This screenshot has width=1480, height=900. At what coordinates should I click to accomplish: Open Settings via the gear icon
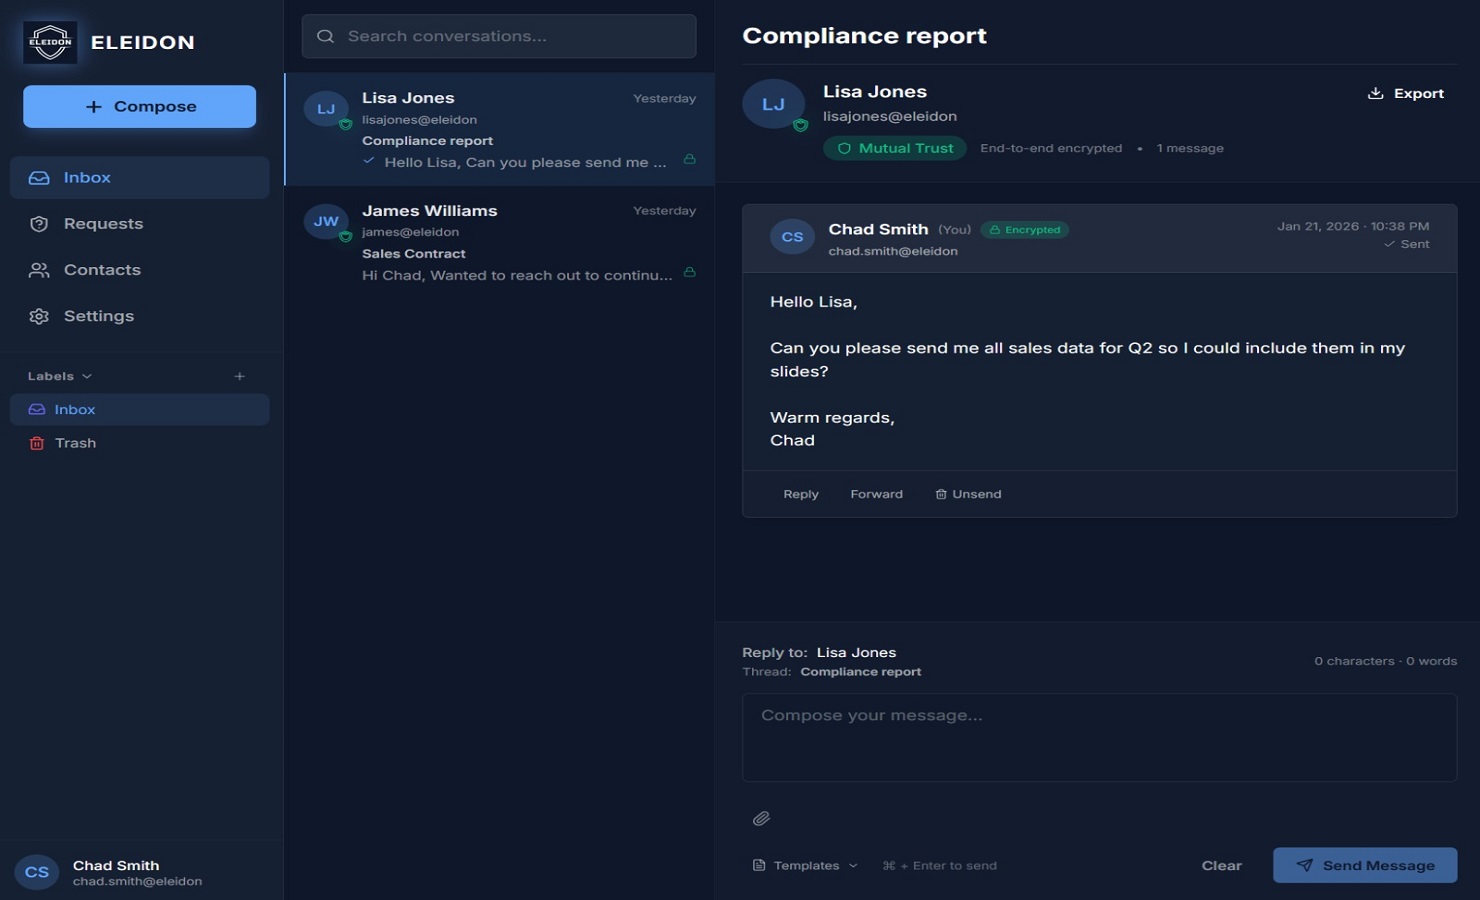point(38,315)
